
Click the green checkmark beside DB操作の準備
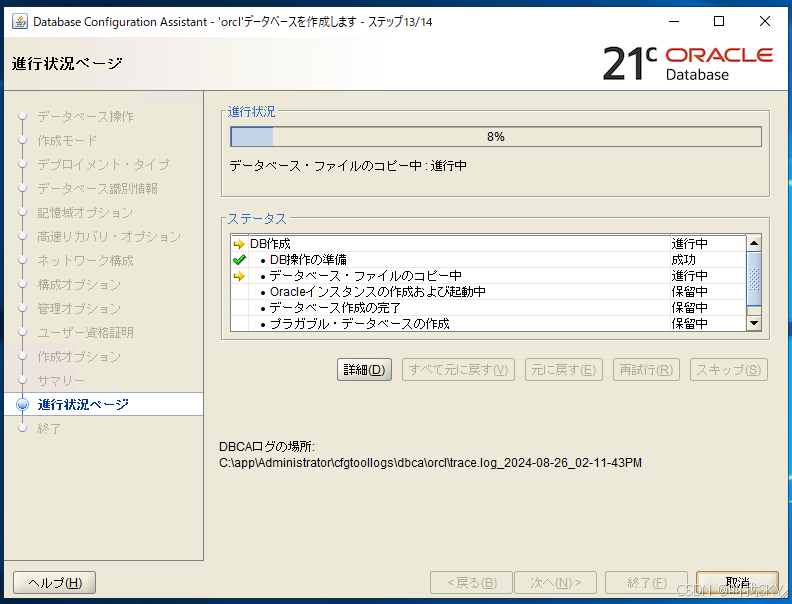coord(239,260)
